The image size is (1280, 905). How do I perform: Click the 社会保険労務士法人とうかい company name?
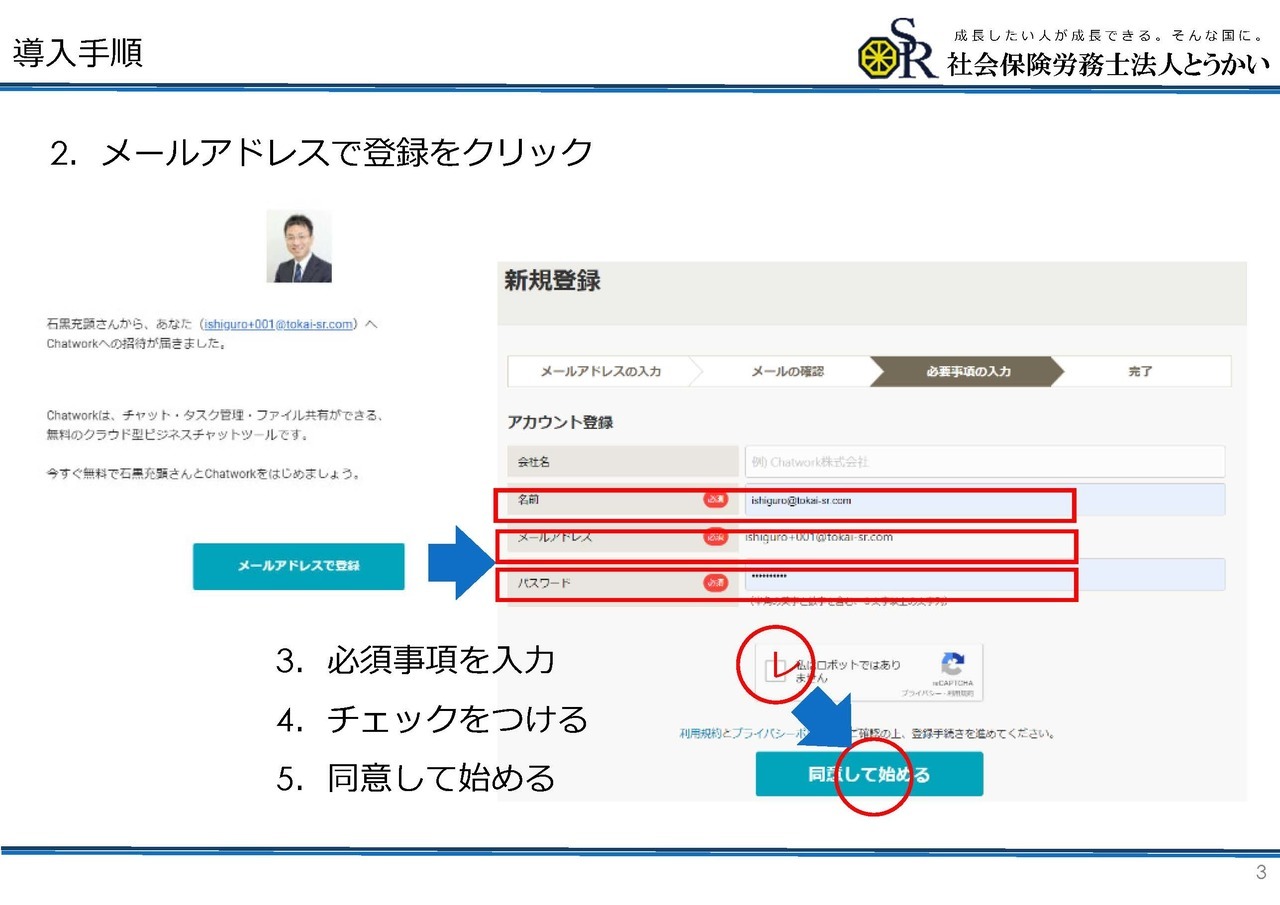click(x=1108, y=64)
